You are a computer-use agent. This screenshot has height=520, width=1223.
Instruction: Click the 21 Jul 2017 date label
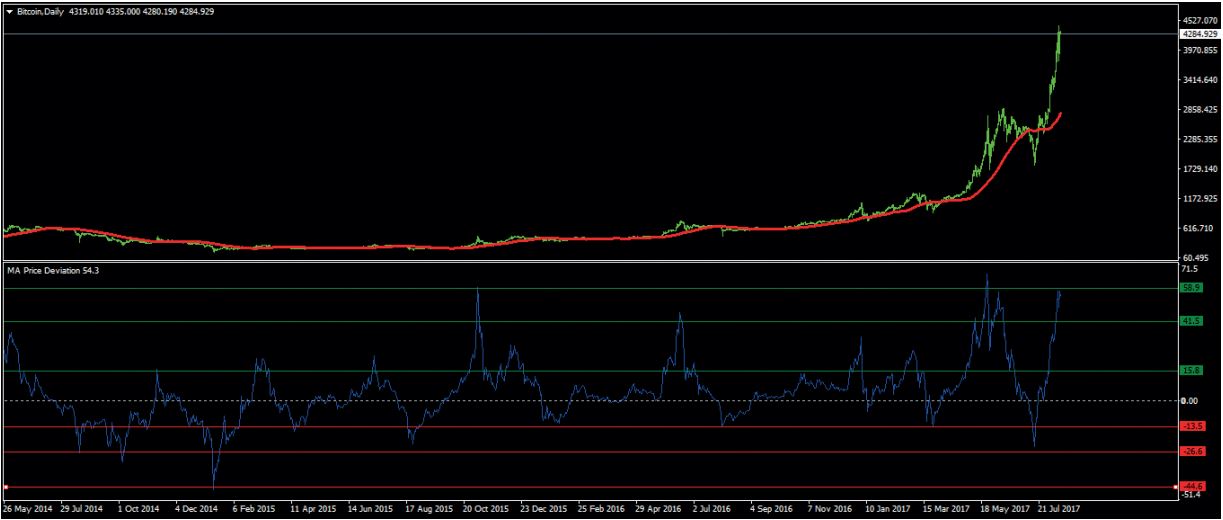pos(1059,508)
